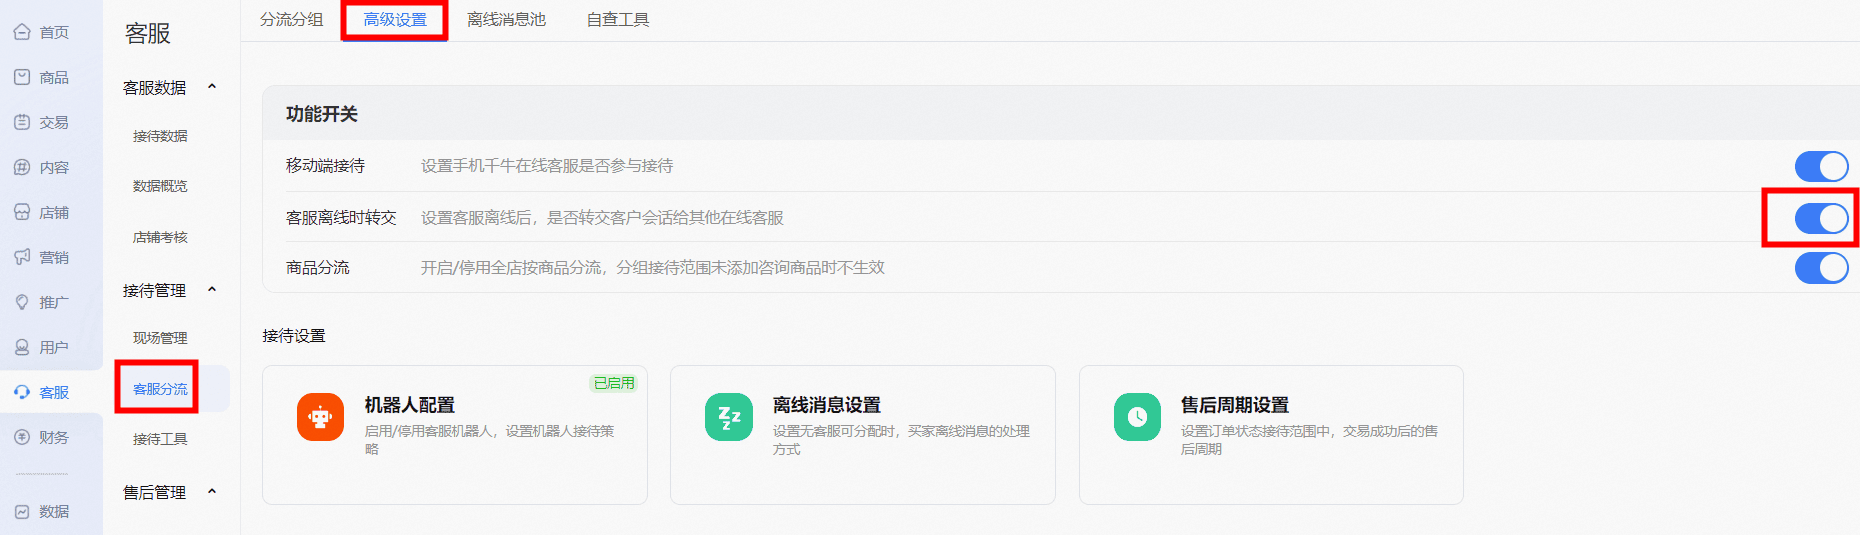Screen dimensions: 1860x535
Task: Collapse the 售后管理 menu section
Action: click(212, 492)
